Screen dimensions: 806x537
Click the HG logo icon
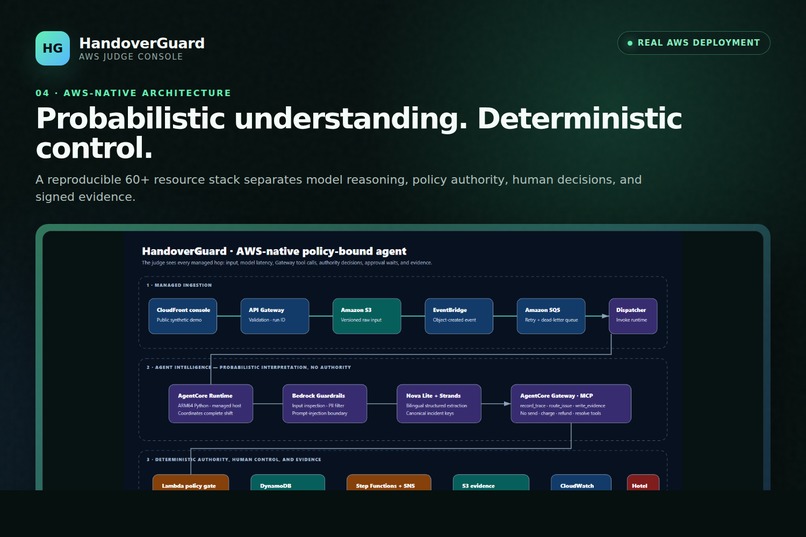[x=52, y=48]
